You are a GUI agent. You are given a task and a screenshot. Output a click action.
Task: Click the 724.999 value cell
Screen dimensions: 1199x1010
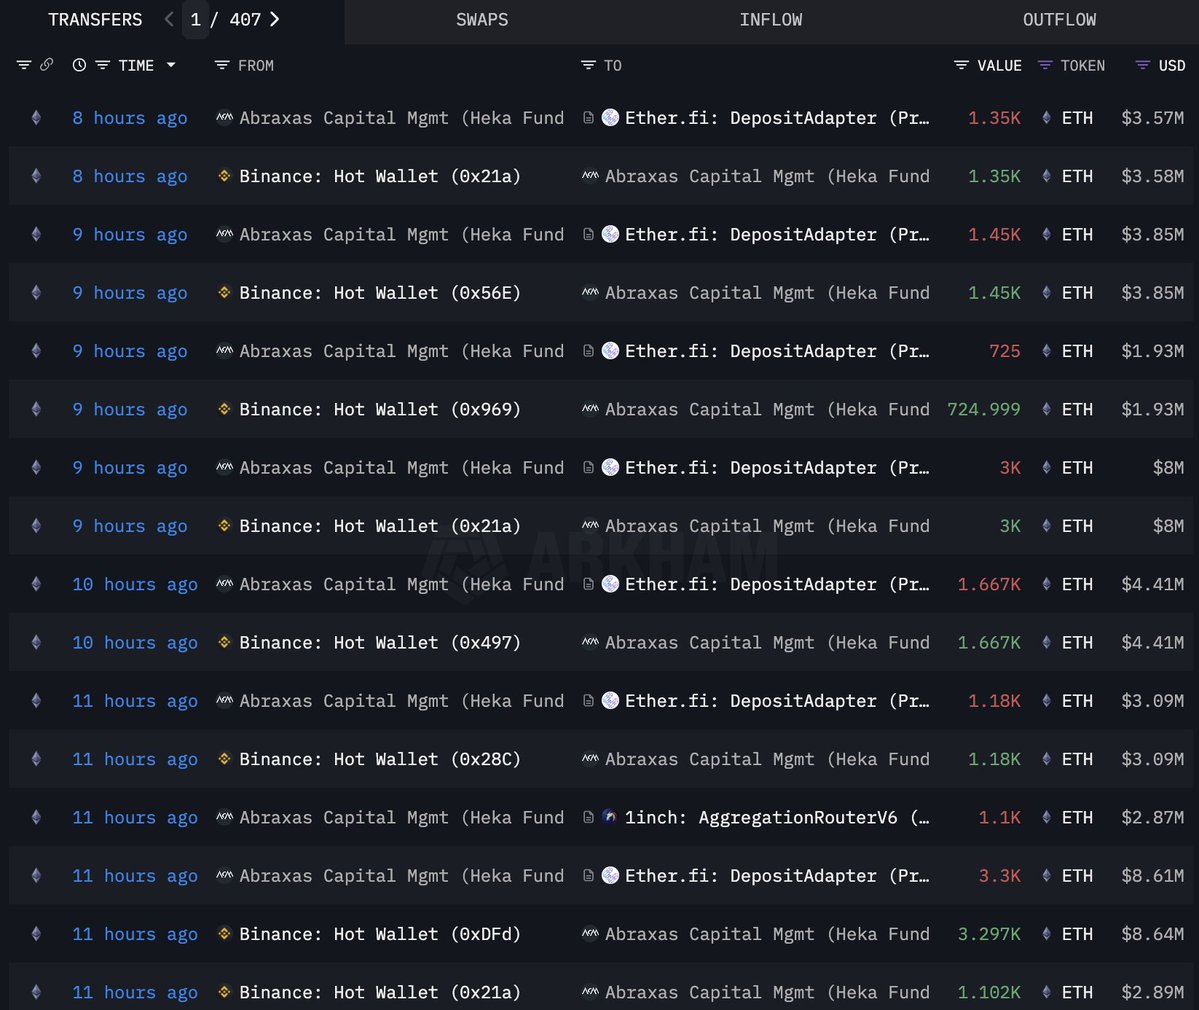[x=983, y=410]
